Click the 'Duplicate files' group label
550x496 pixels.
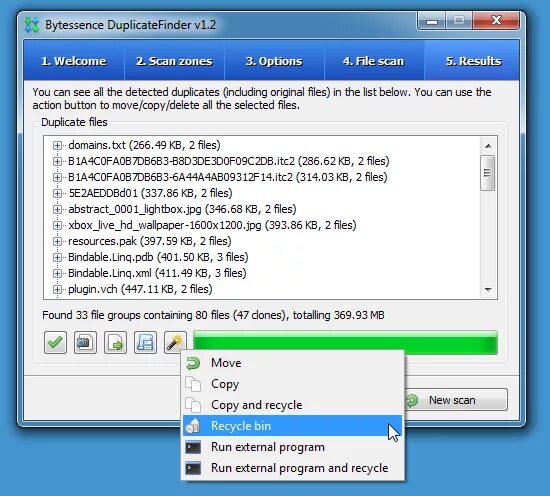point(74,122)
